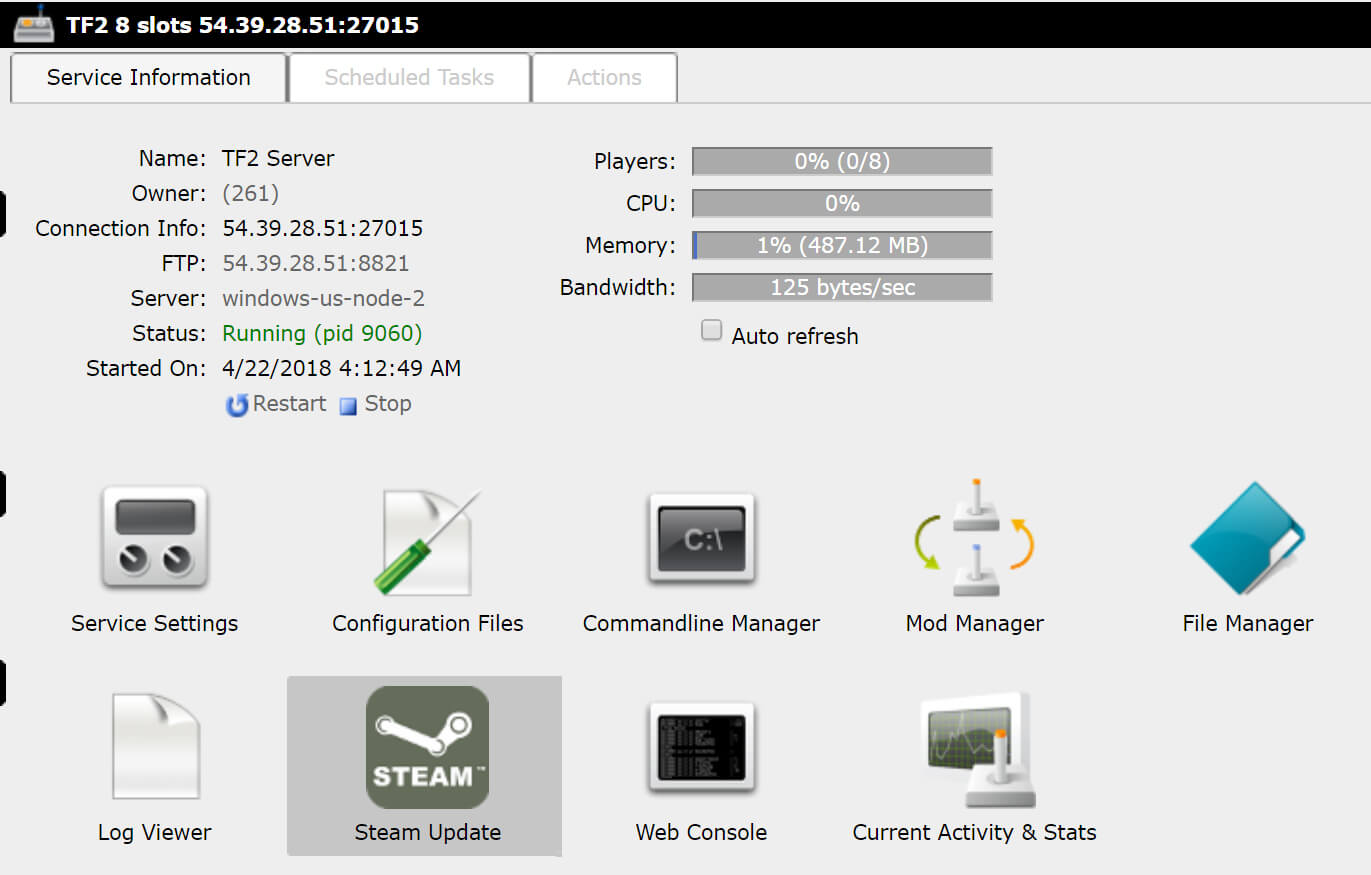
Task: Click the Players usage bar
Action: (x=842, y=161)
